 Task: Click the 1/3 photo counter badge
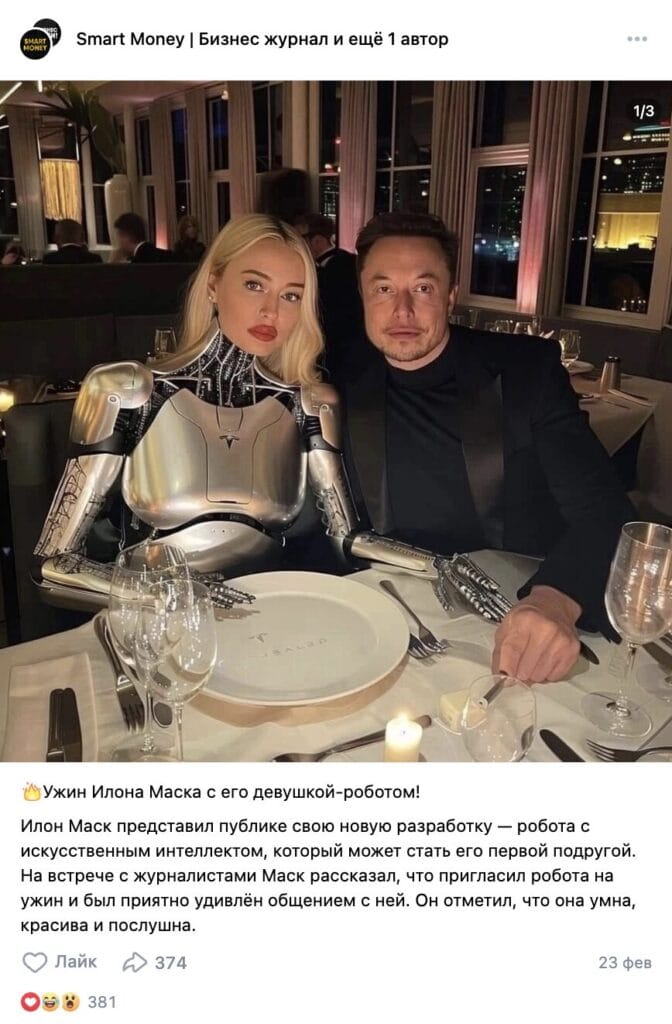[x=643, y=111]
